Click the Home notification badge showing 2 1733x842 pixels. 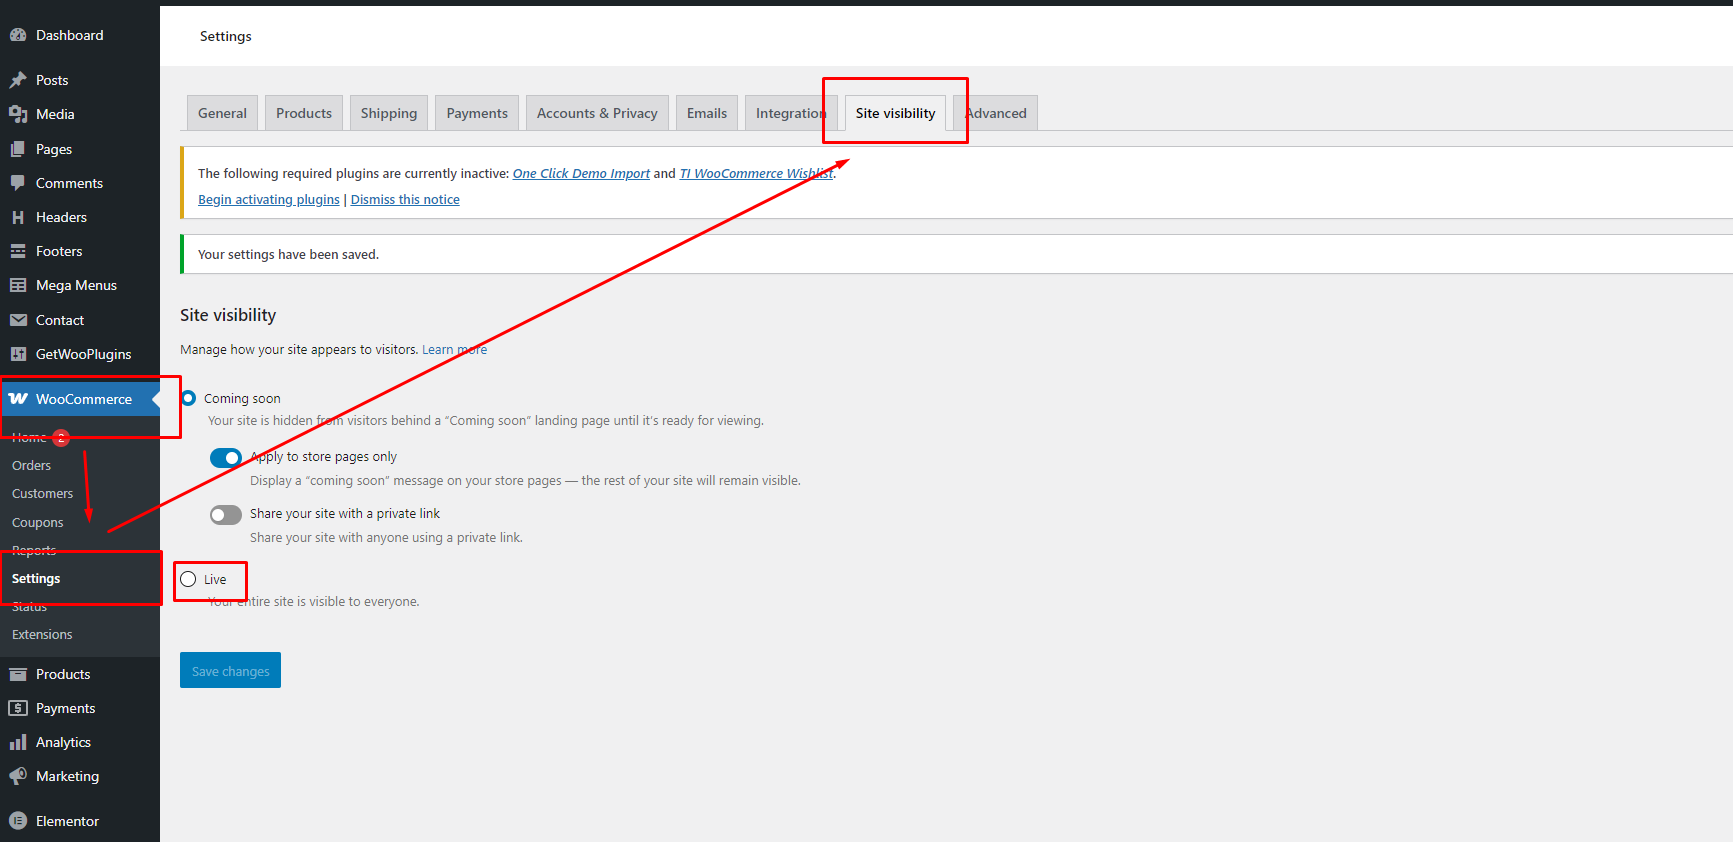61,437
